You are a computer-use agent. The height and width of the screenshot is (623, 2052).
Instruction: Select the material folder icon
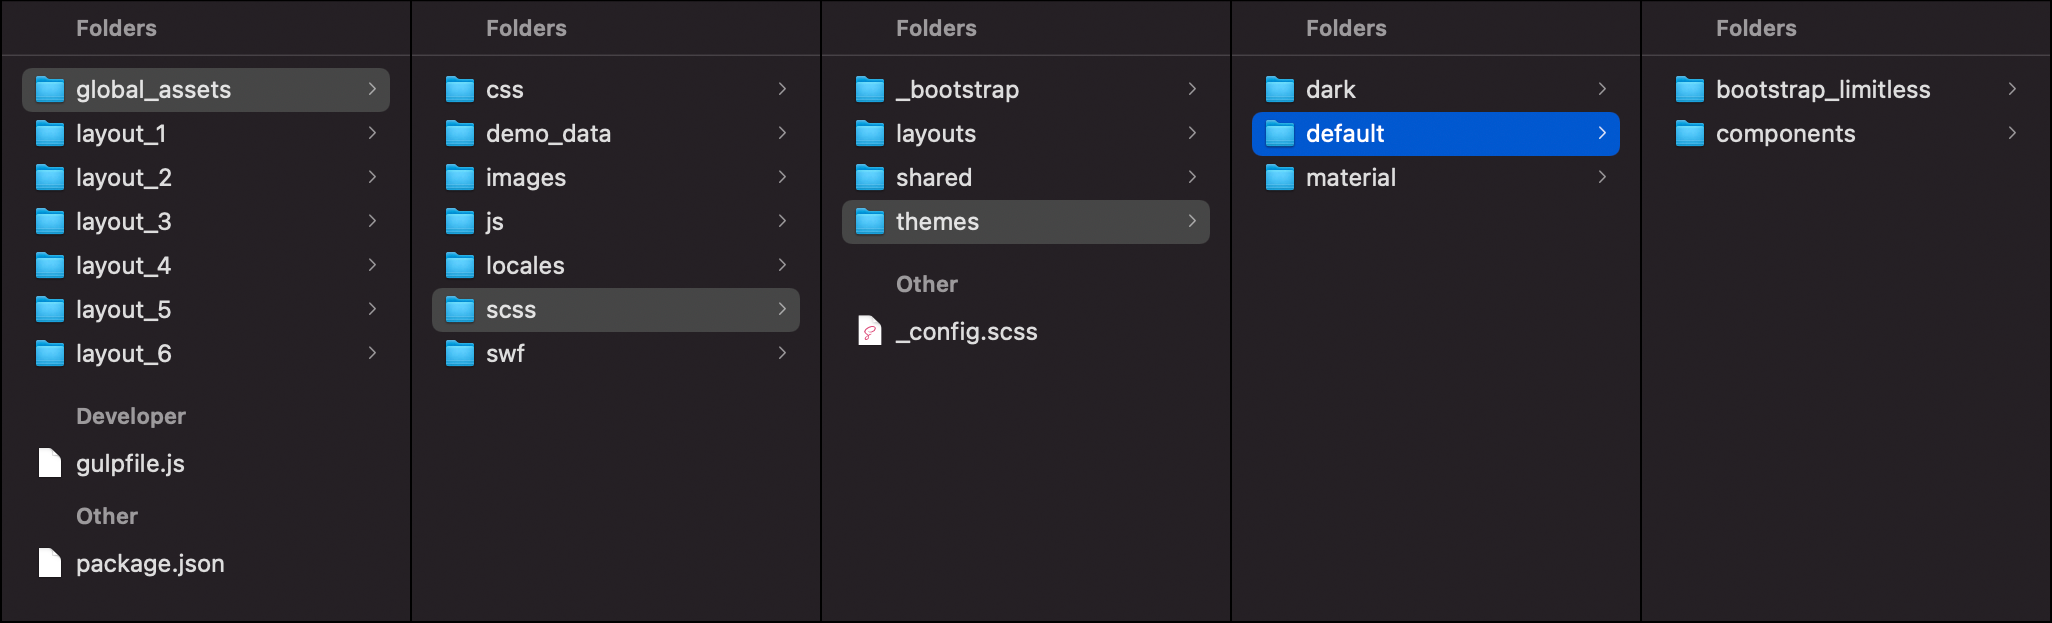(1280, 177)
